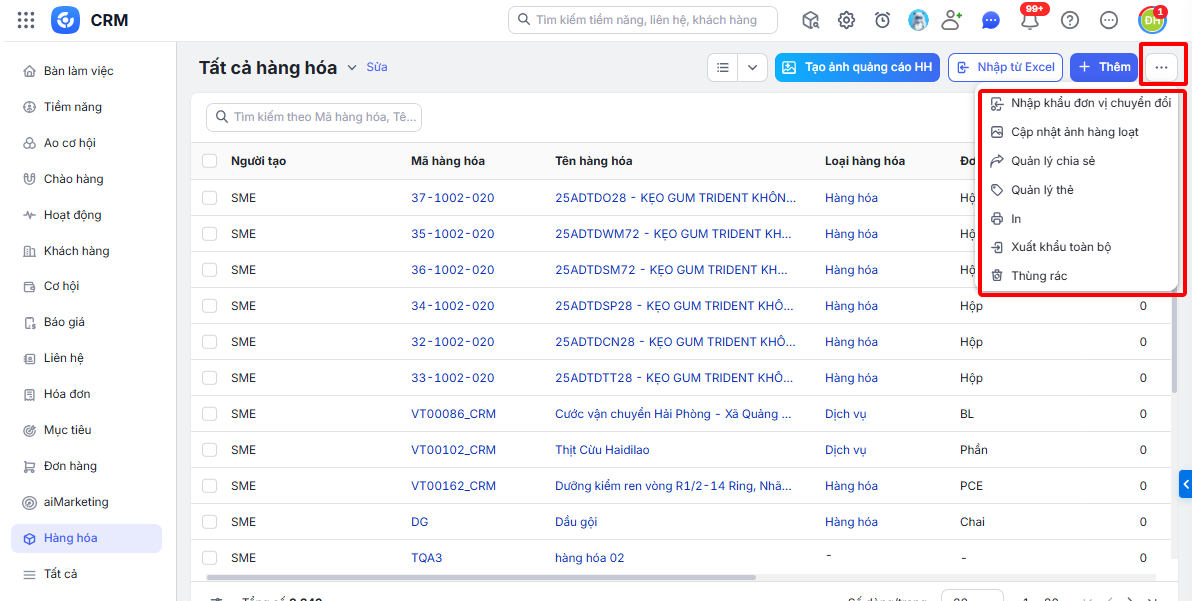Select the checkbox for Dầu gội row

coord(210,522)
